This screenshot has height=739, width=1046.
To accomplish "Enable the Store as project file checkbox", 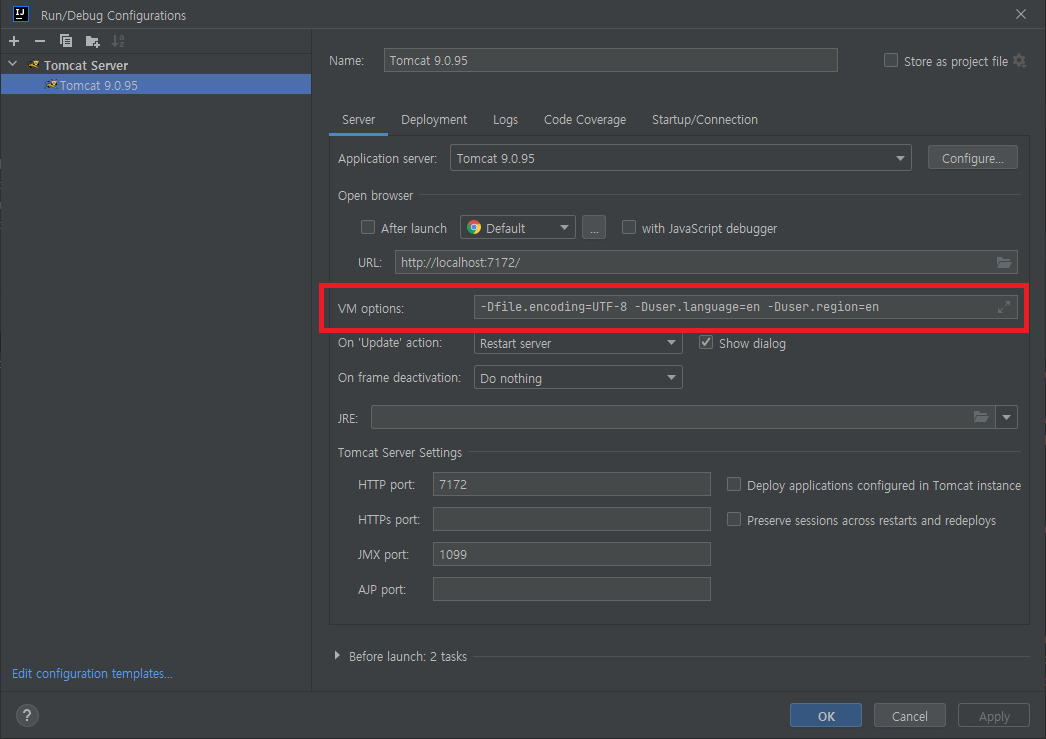I will (891, 61).
